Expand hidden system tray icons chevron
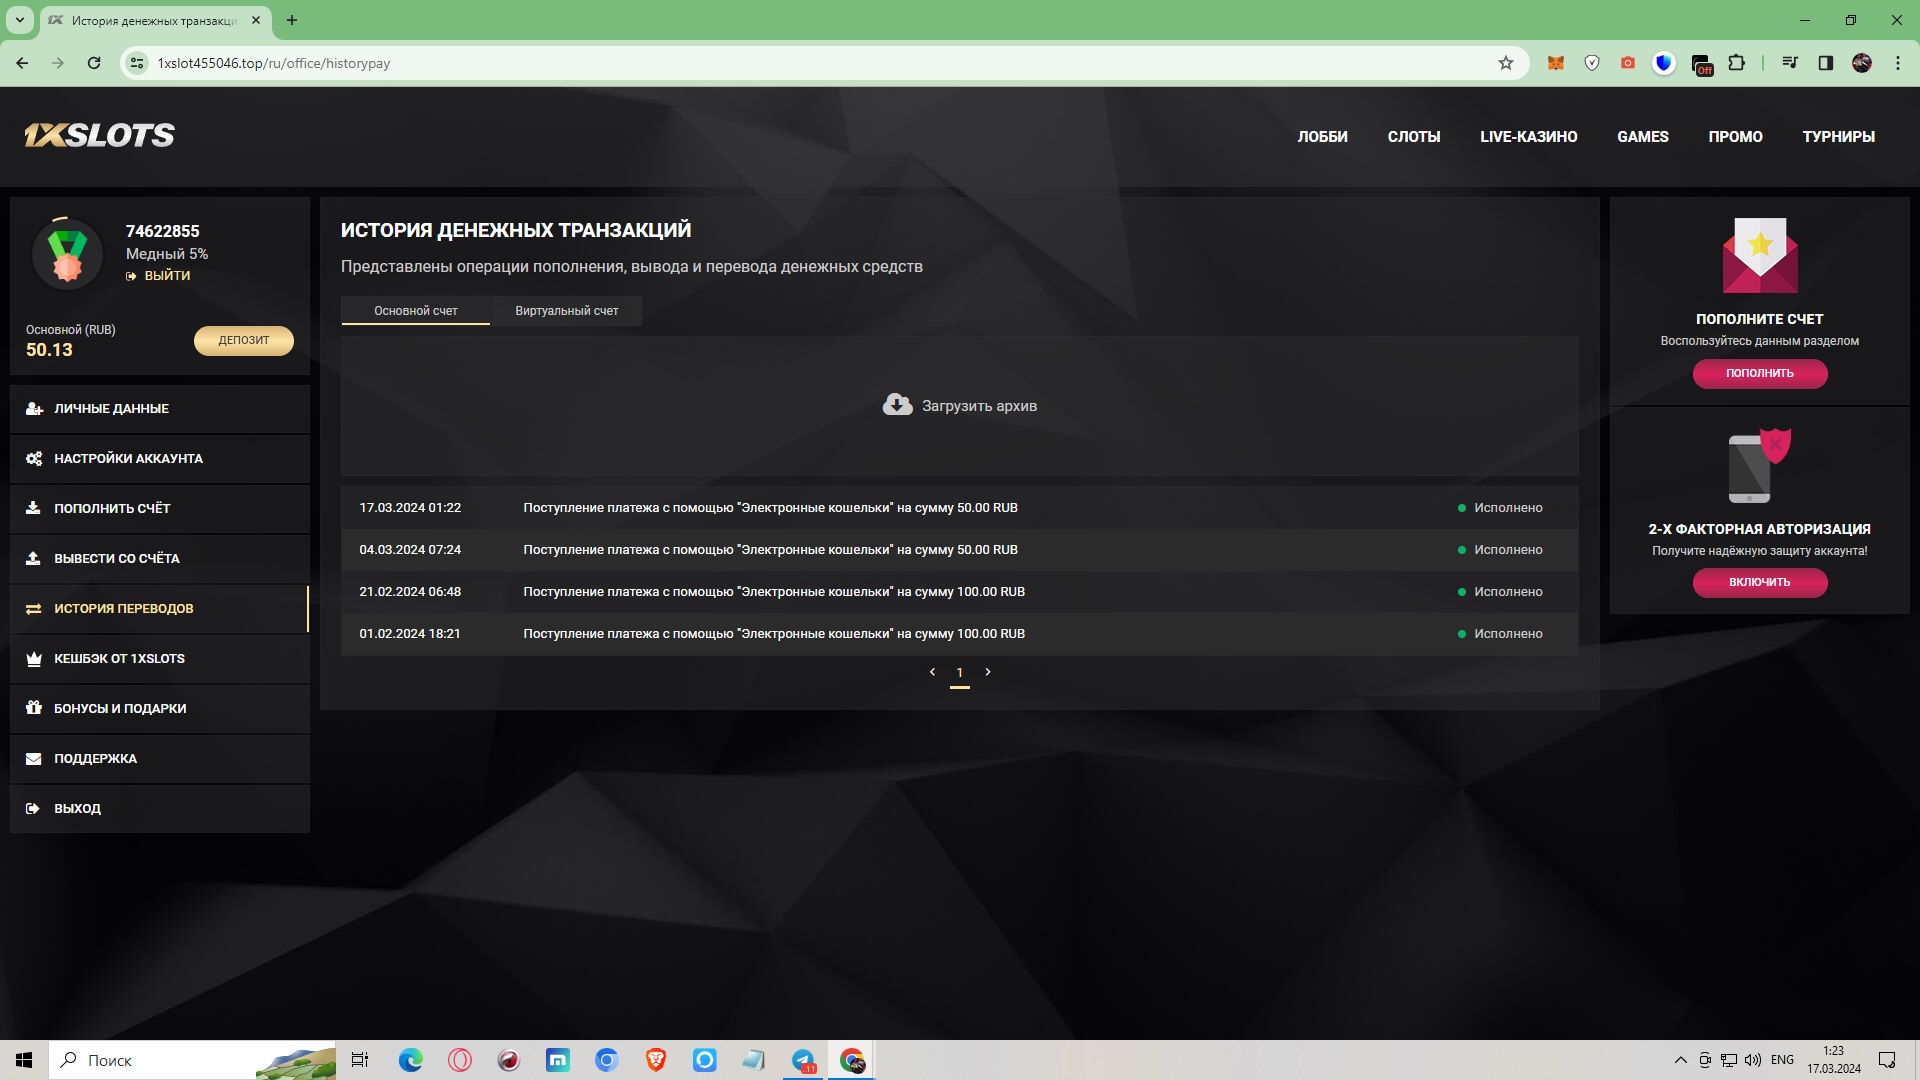 pyautogui.click(x=1680, y=1060)
